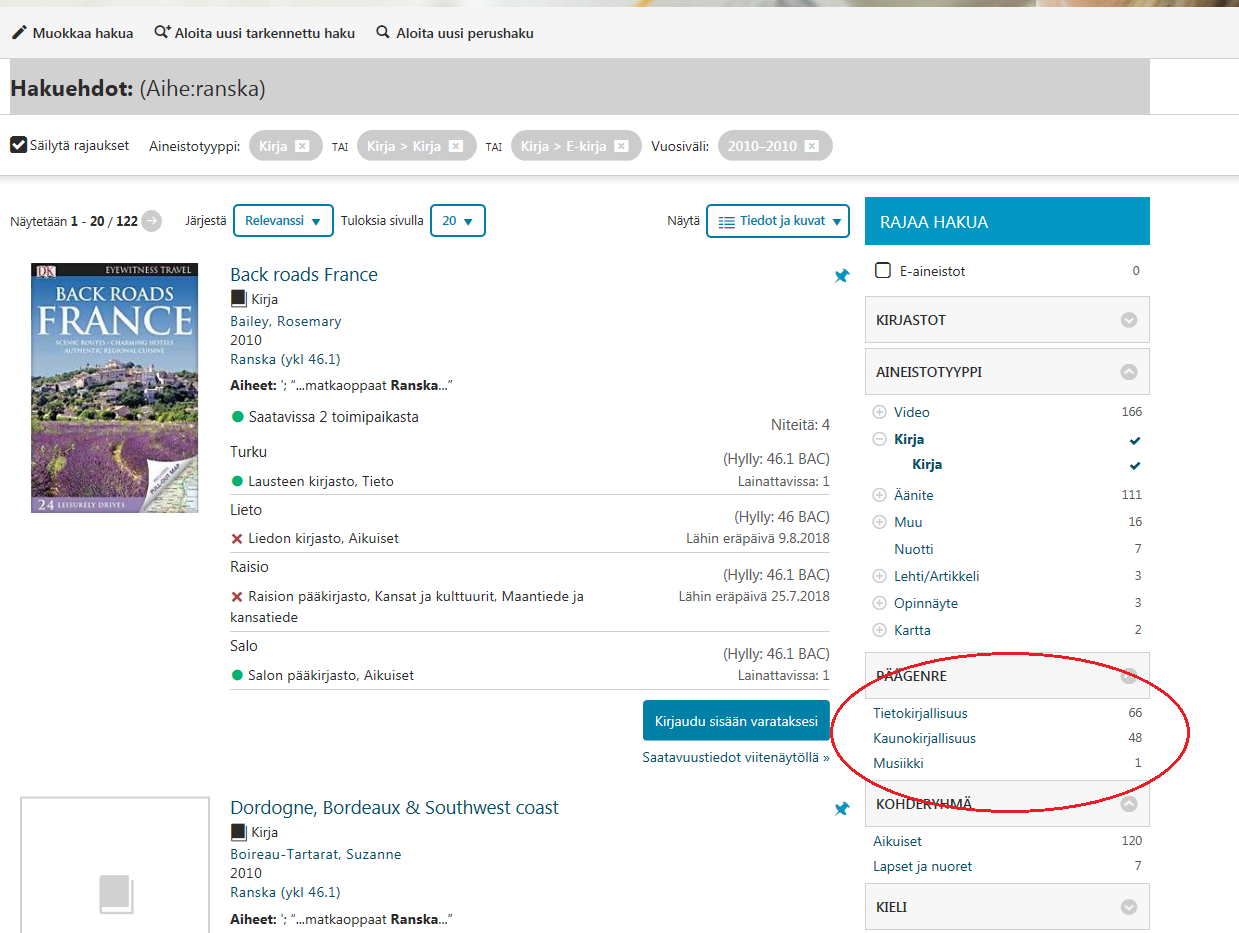Open the Back roads France cover thumbnail
The width and height of the screenshot is (1239, 933).
(114, 388)
